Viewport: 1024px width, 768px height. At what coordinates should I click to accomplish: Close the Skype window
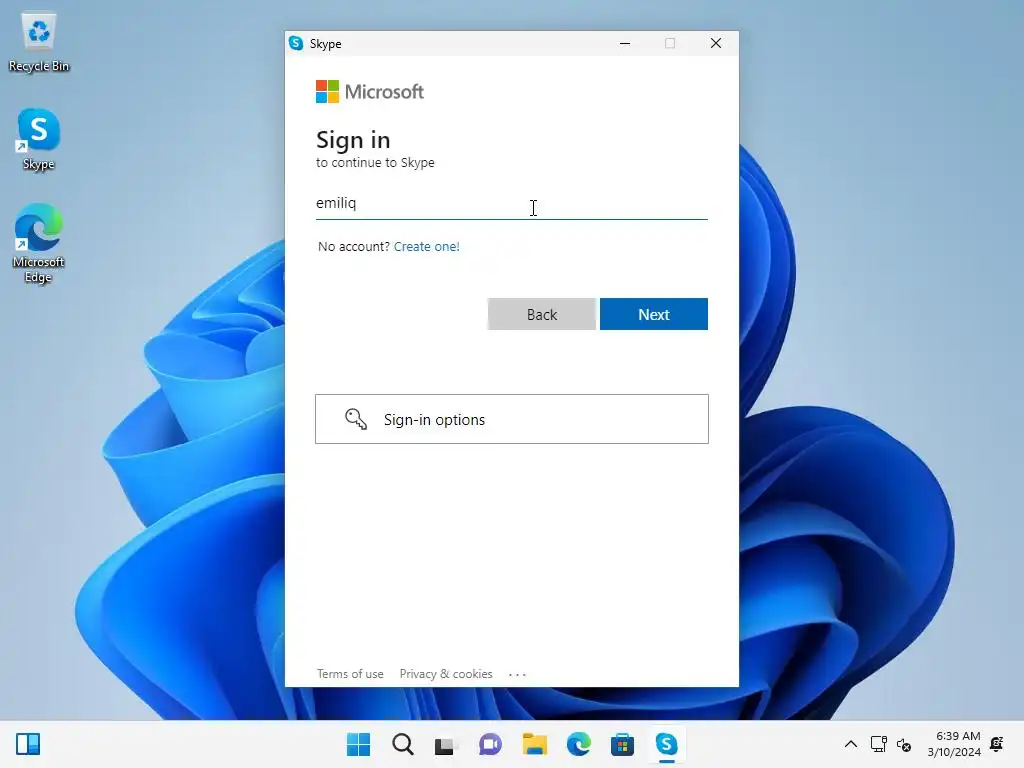tap(716, 43)
